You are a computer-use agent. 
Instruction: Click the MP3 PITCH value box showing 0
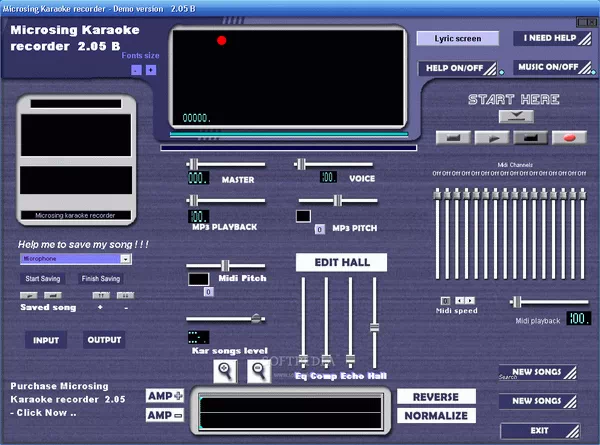[320, 229]
